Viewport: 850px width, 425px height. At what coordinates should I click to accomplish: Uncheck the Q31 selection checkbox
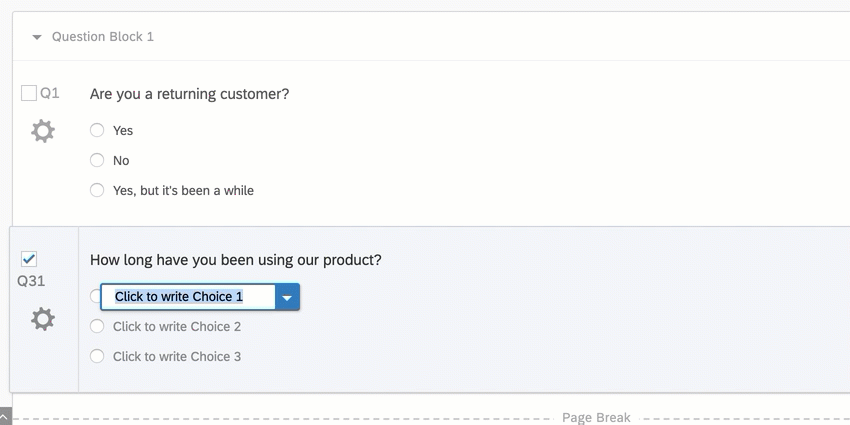pyautogui.click(x=29, y=259)
